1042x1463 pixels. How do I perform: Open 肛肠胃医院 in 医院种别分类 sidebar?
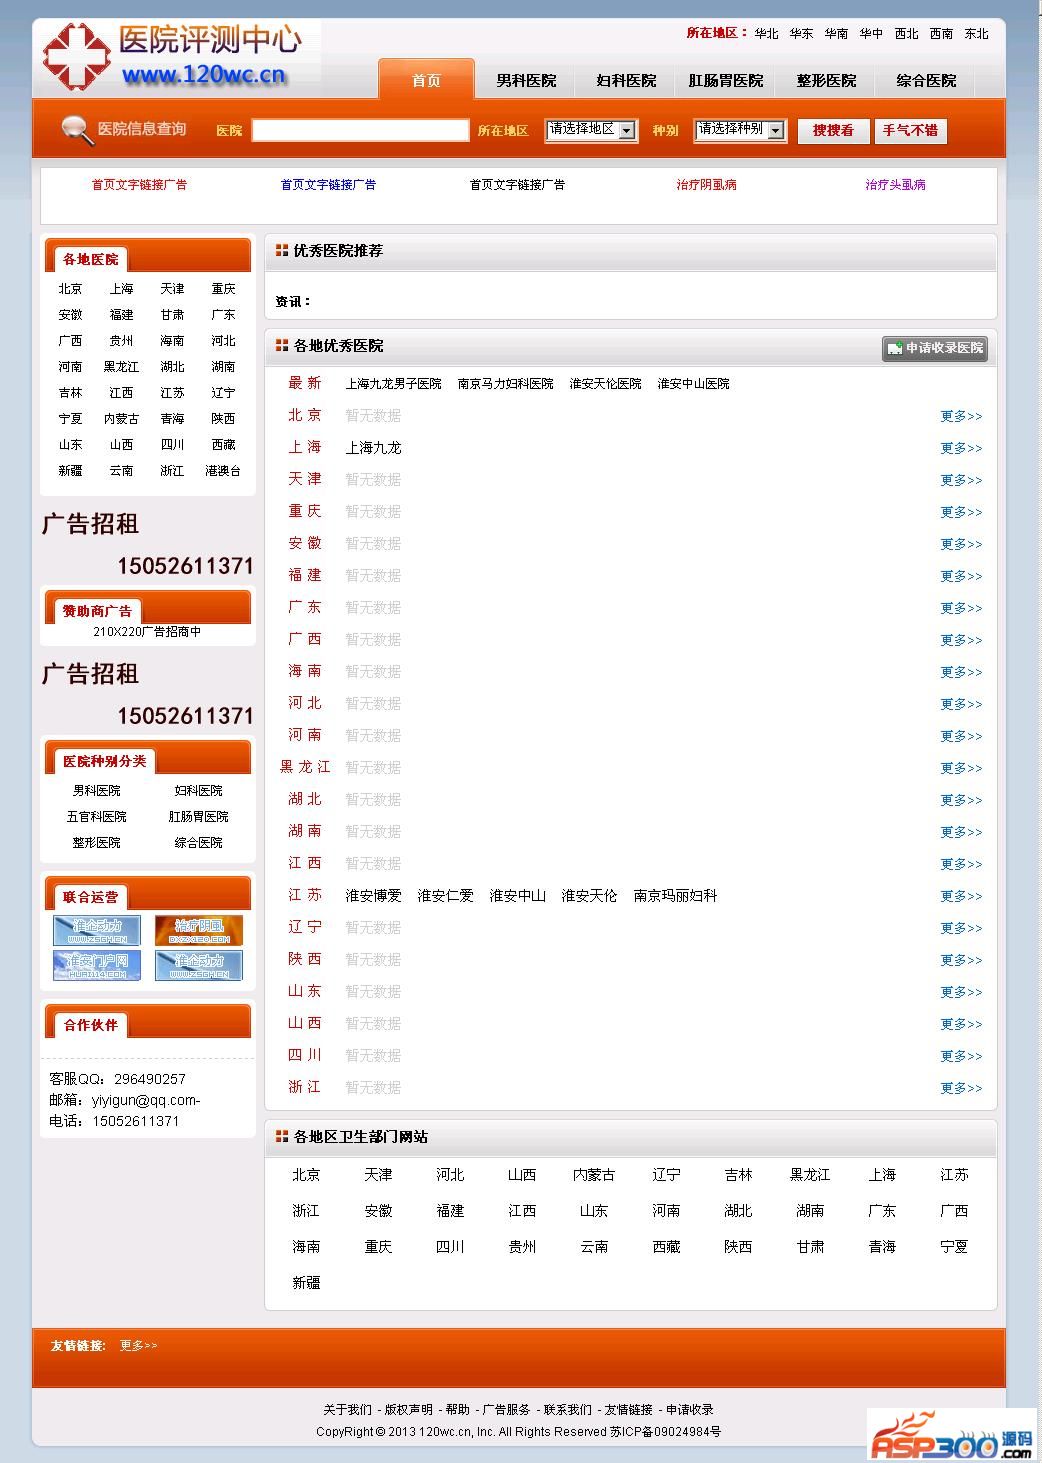(x=199, y=817)
